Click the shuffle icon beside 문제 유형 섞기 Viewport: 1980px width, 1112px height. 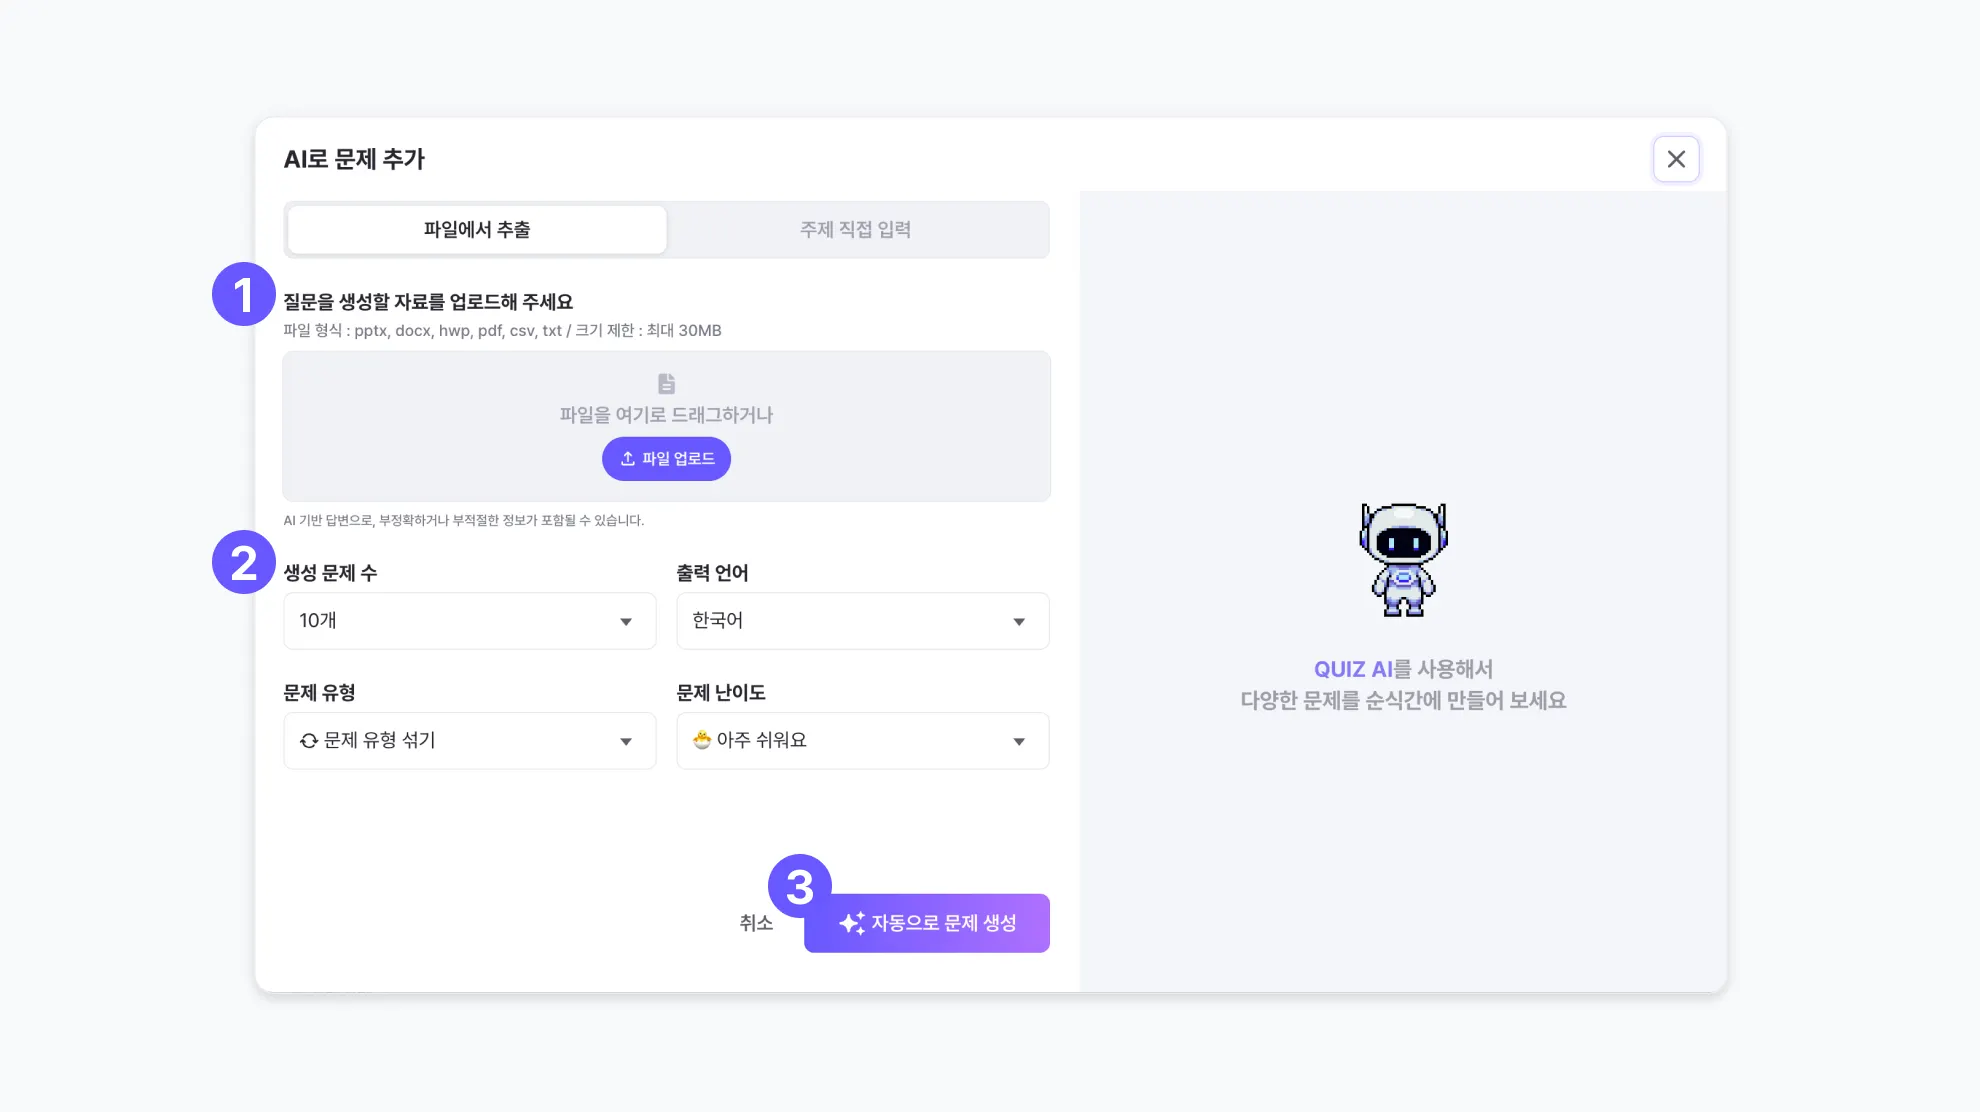coord(309,741)
